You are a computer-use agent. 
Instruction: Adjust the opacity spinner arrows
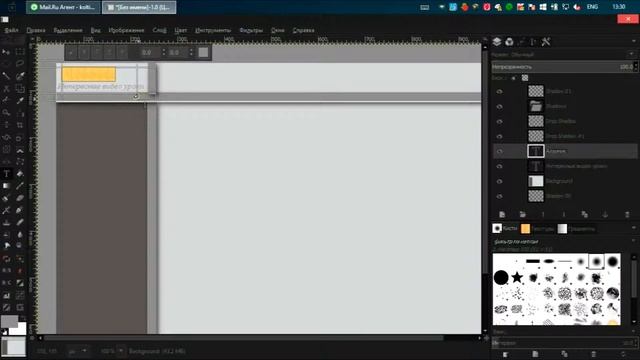[636, 67]
